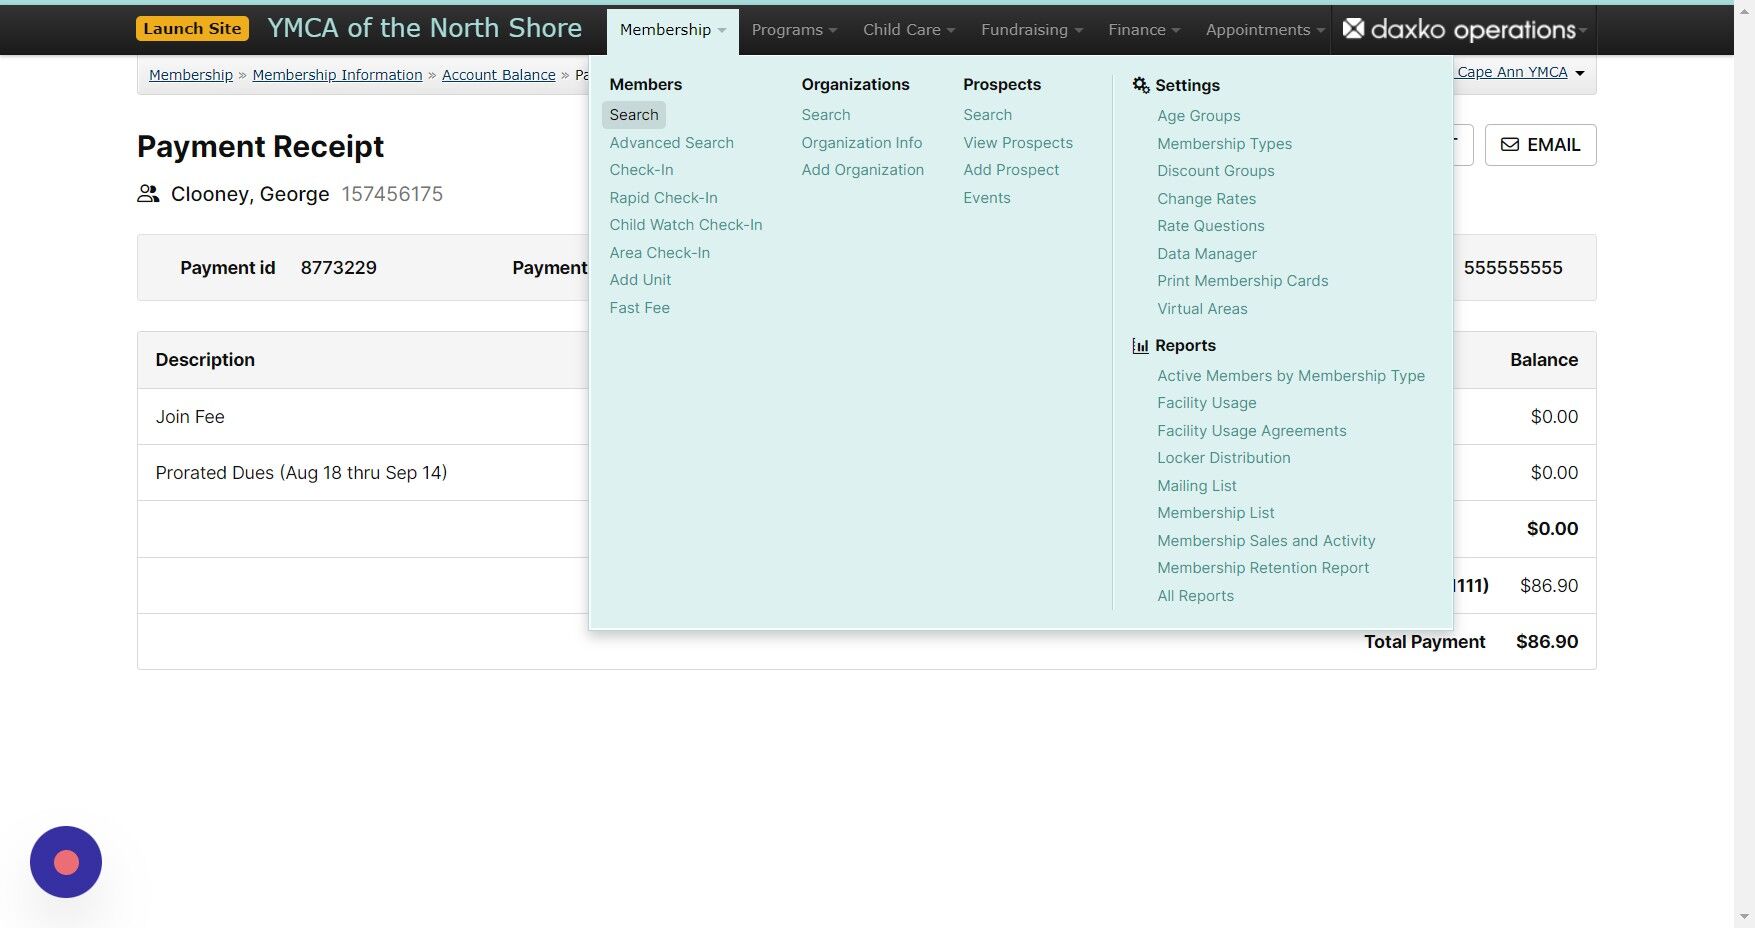Open Age Groups settings
This screenshot has height=928, width=1755.
click(x=1199, y=116)
